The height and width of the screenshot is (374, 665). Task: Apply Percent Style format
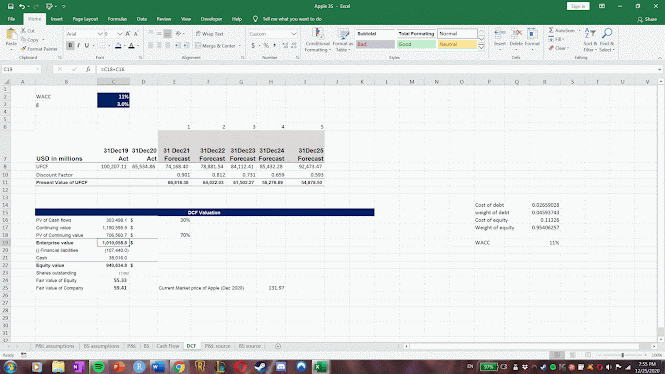[x=266, y=45]
